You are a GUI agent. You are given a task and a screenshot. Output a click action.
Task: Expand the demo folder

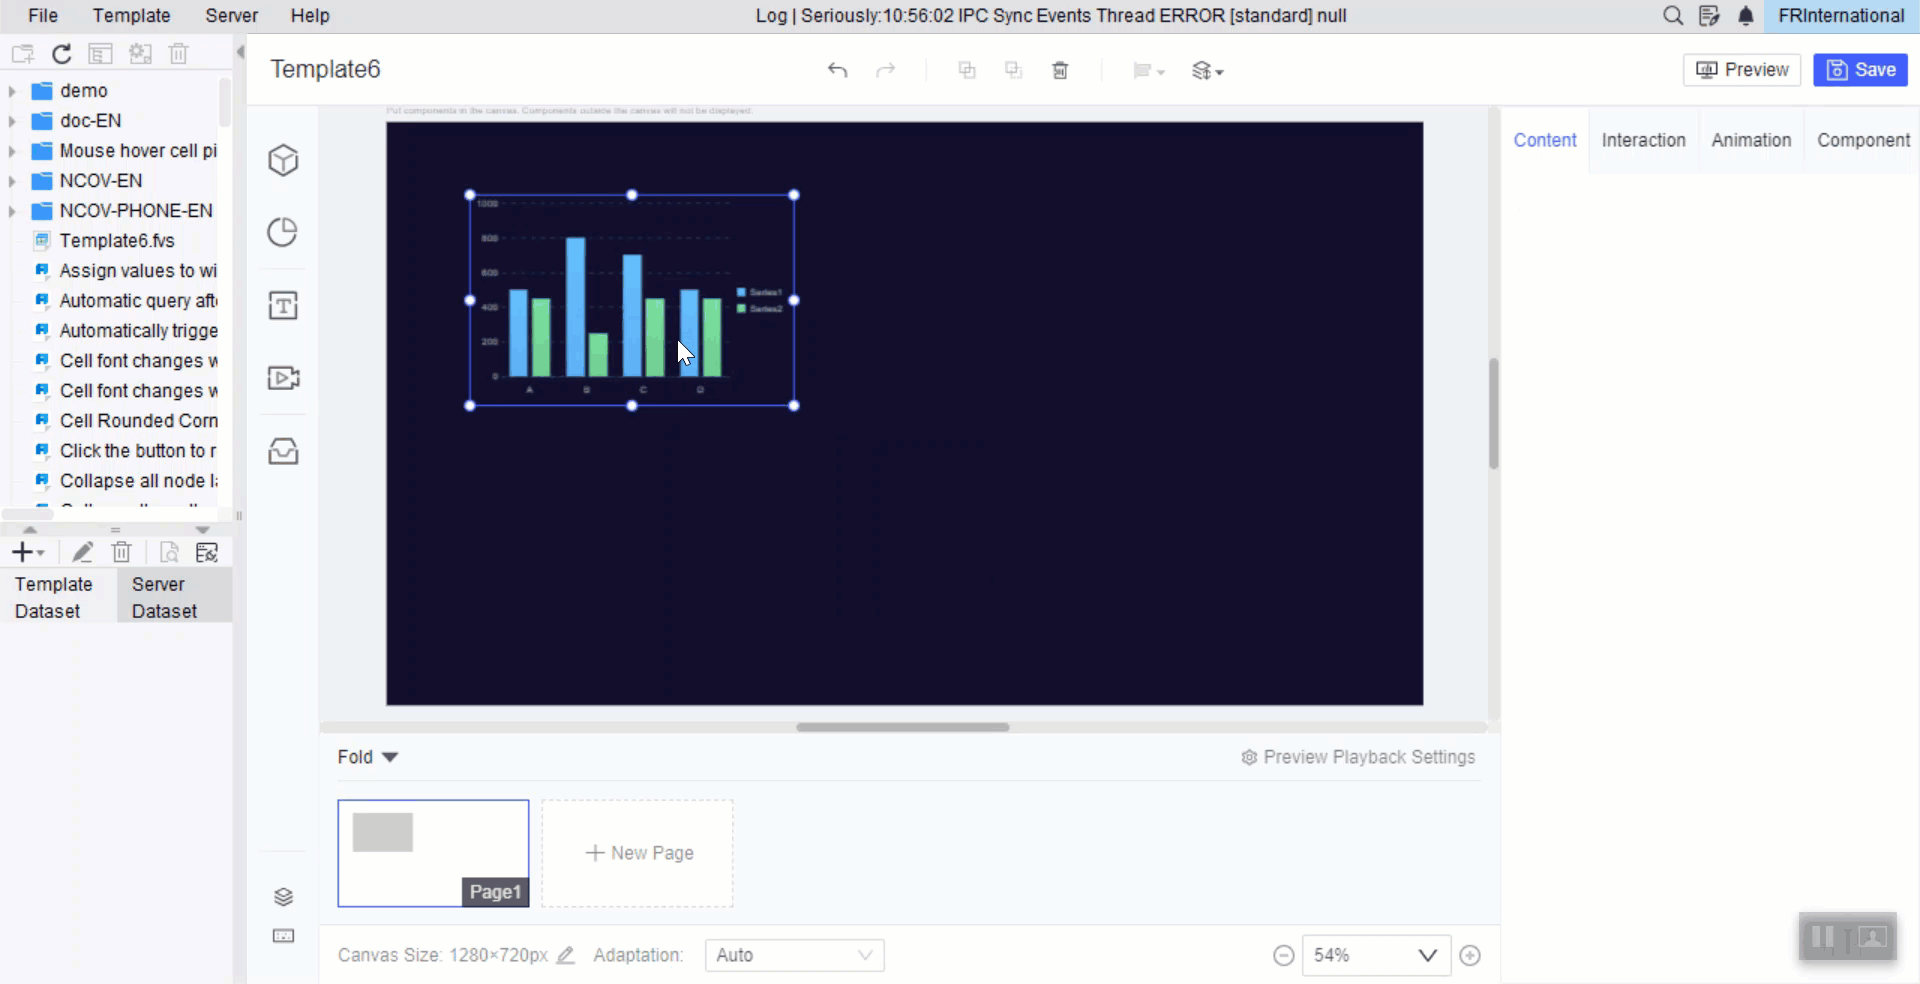pos(12,91)
